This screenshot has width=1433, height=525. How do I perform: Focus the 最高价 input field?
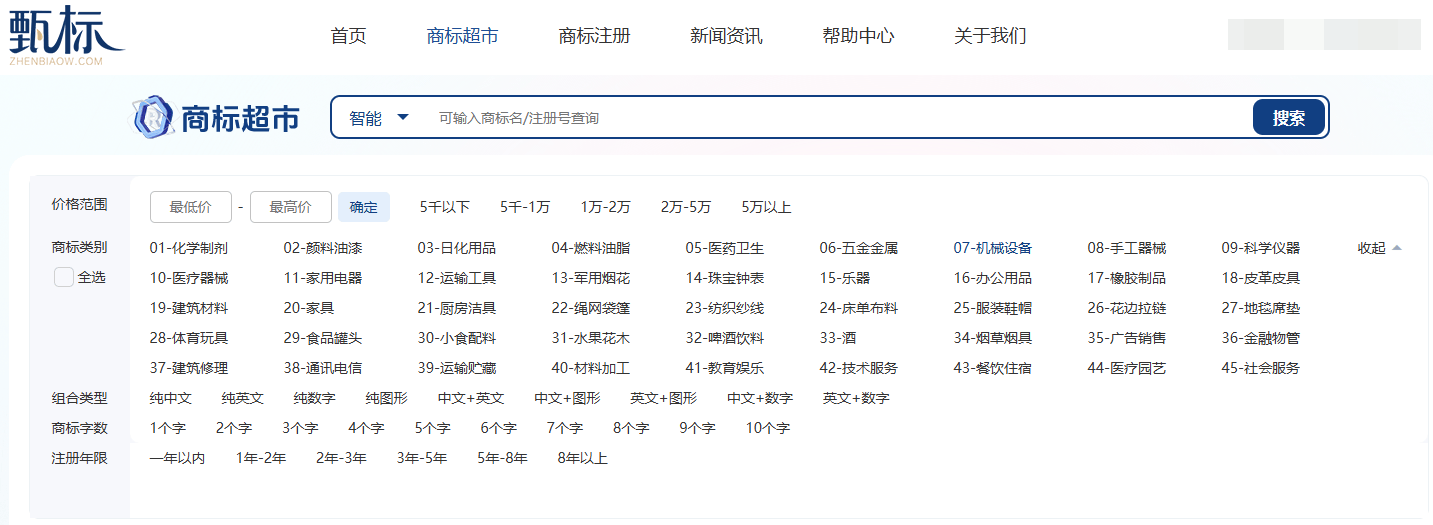click(291, 207)
